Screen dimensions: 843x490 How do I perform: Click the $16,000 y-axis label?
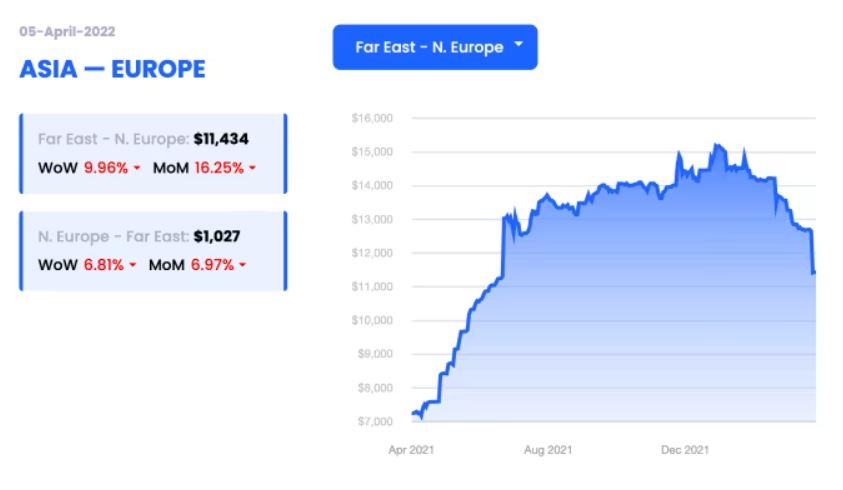click(x=372, y=118)
